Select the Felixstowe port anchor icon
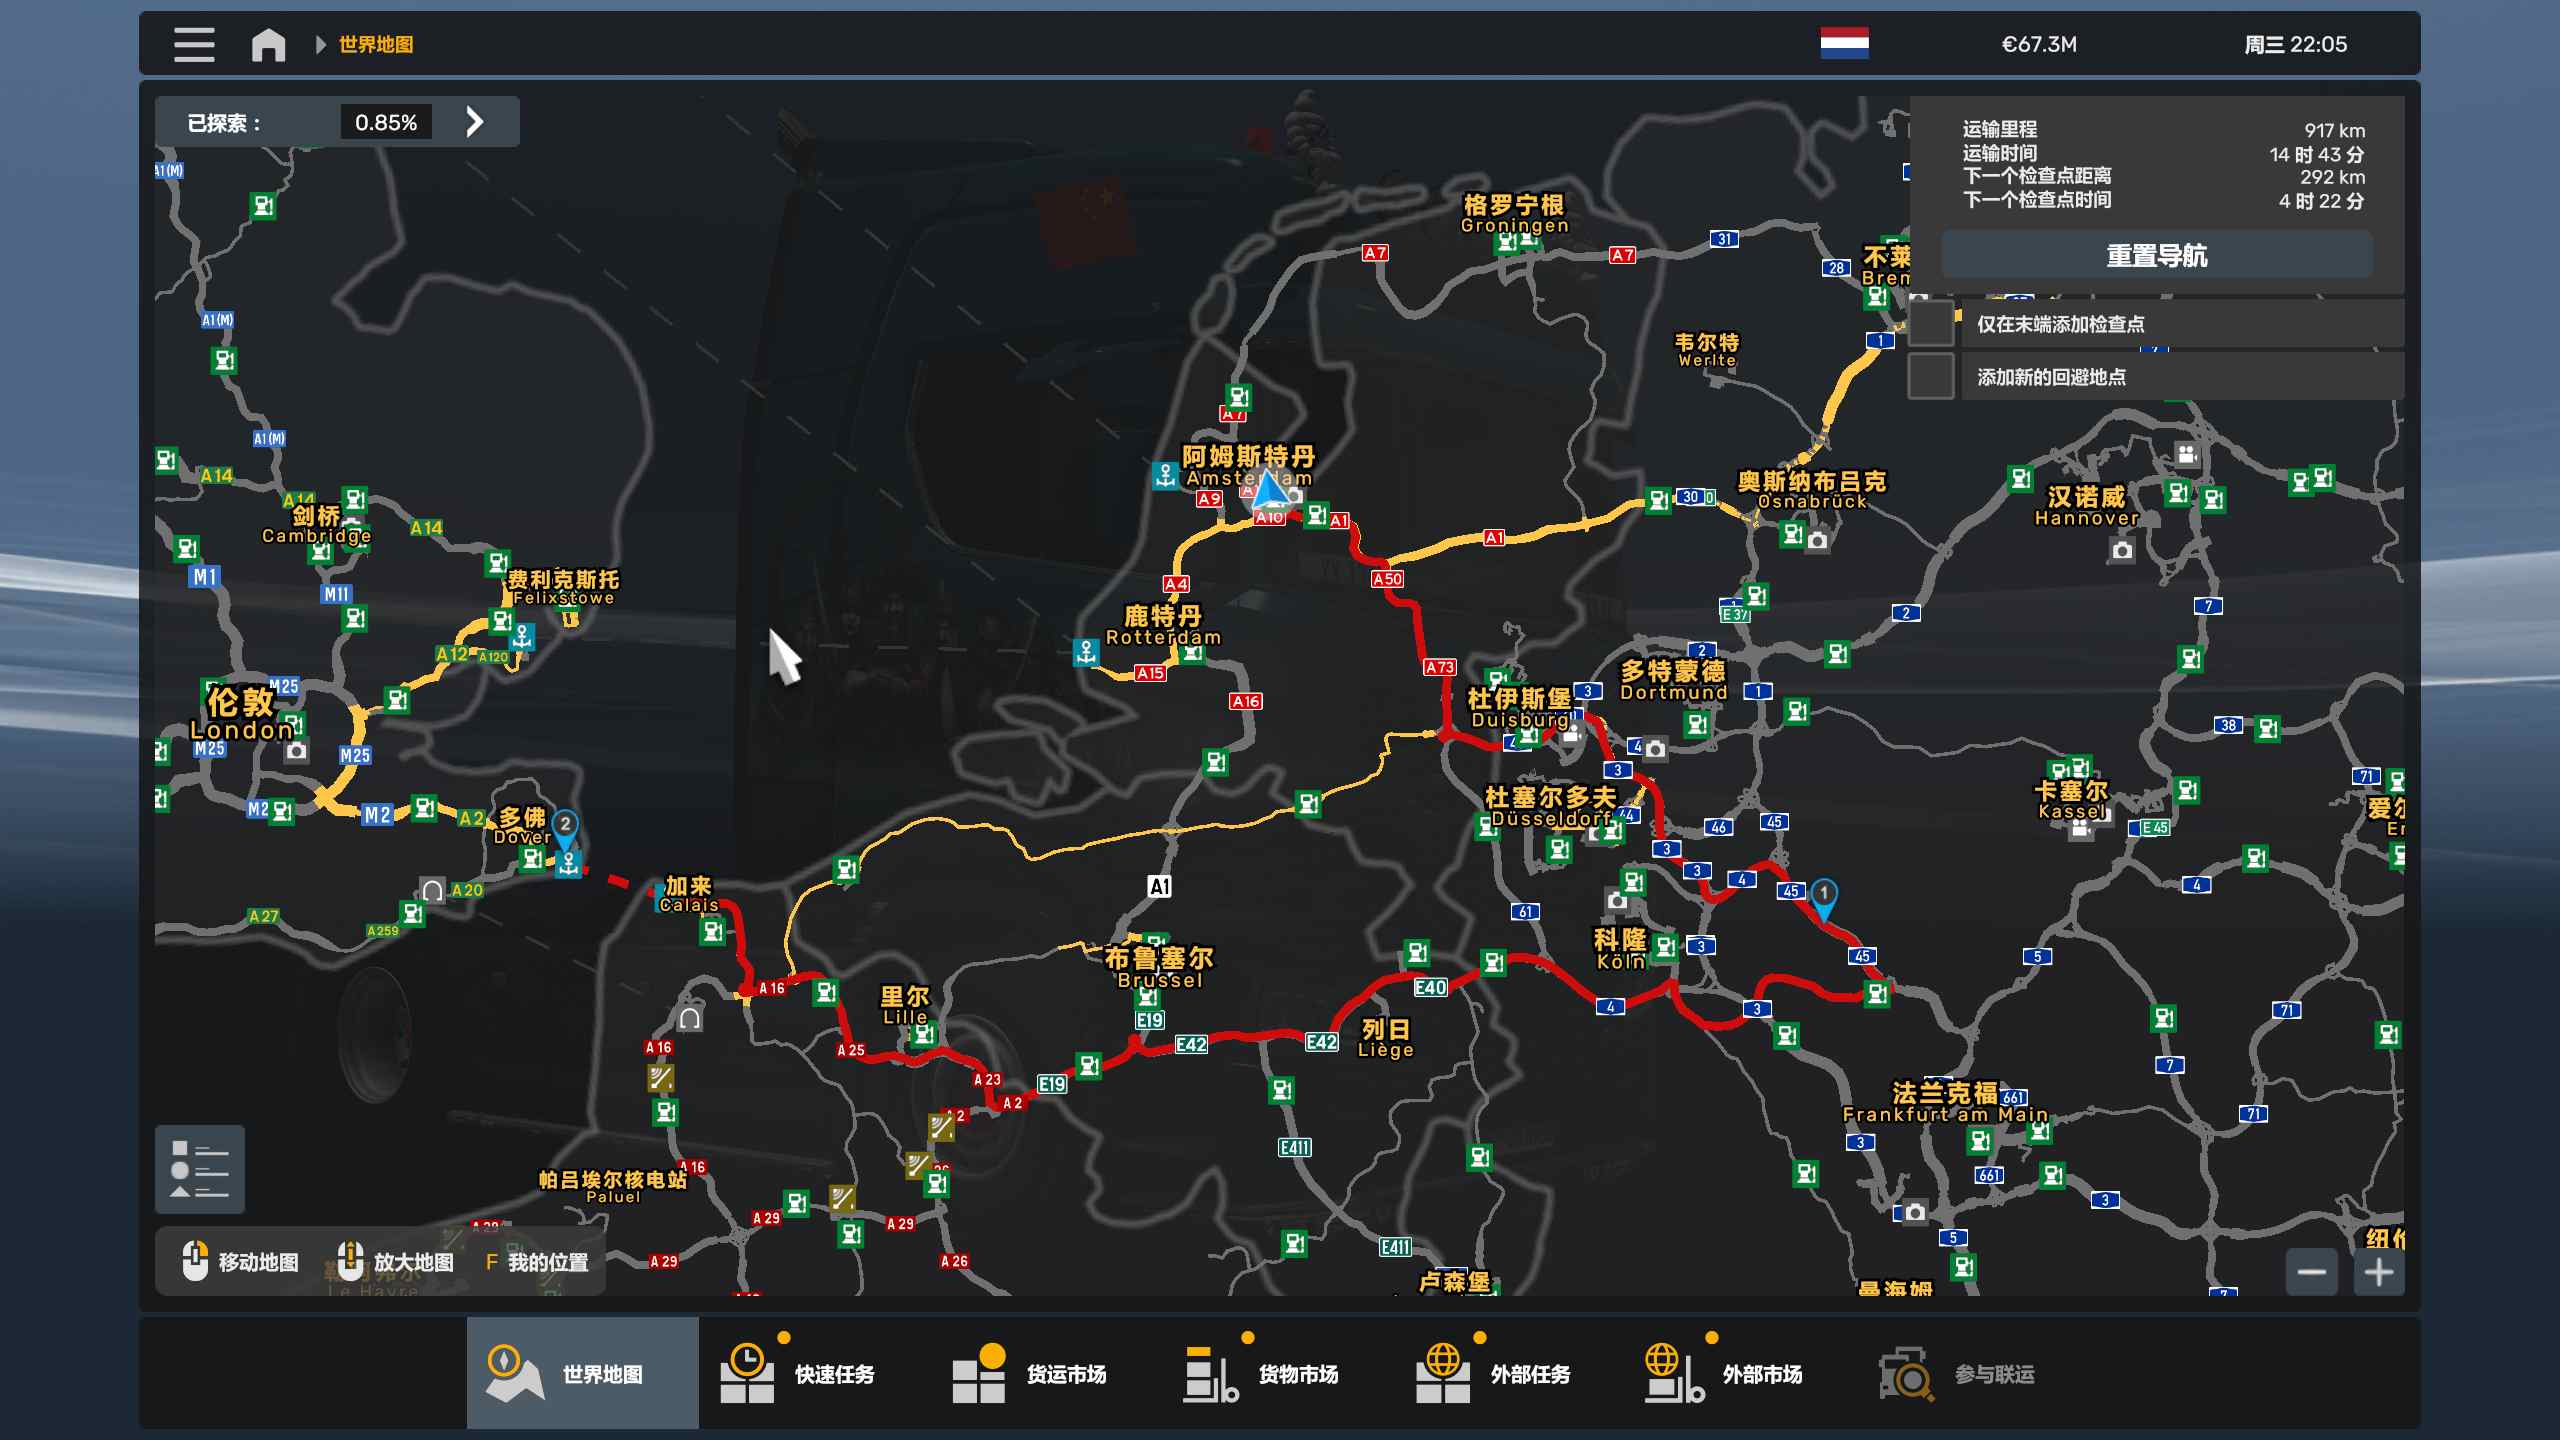The width and height of the screenshot is (2560, 1440). coord(522,636)
